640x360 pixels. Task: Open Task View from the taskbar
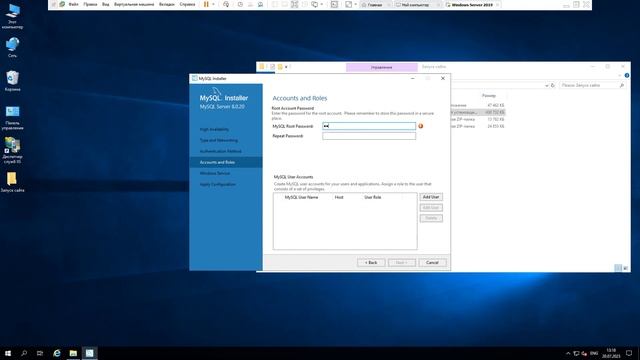pos(40,353)
